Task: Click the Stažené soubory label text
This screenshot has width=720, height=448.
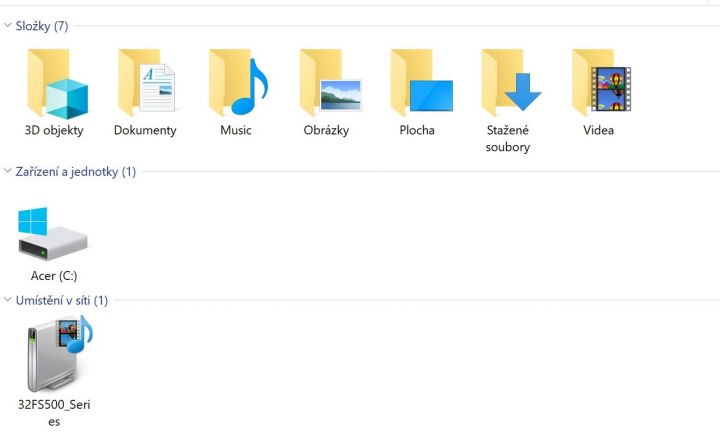Action: click(x=508, y=139)
